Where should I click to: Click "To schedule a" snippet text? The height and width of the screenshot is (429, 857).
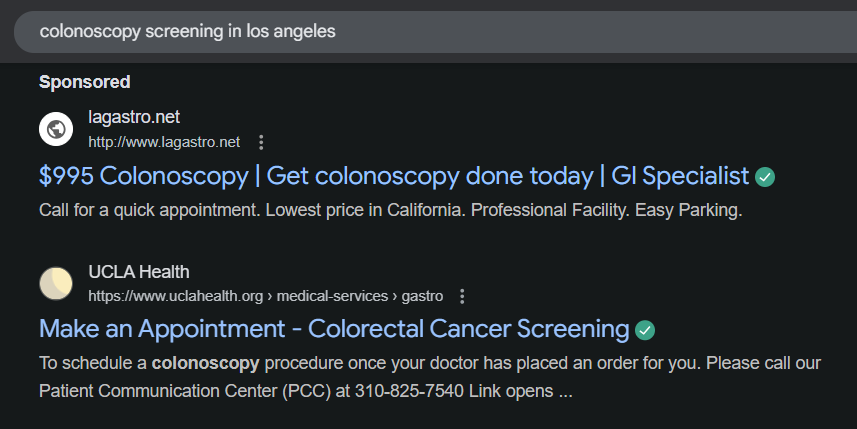pos(92,363)
